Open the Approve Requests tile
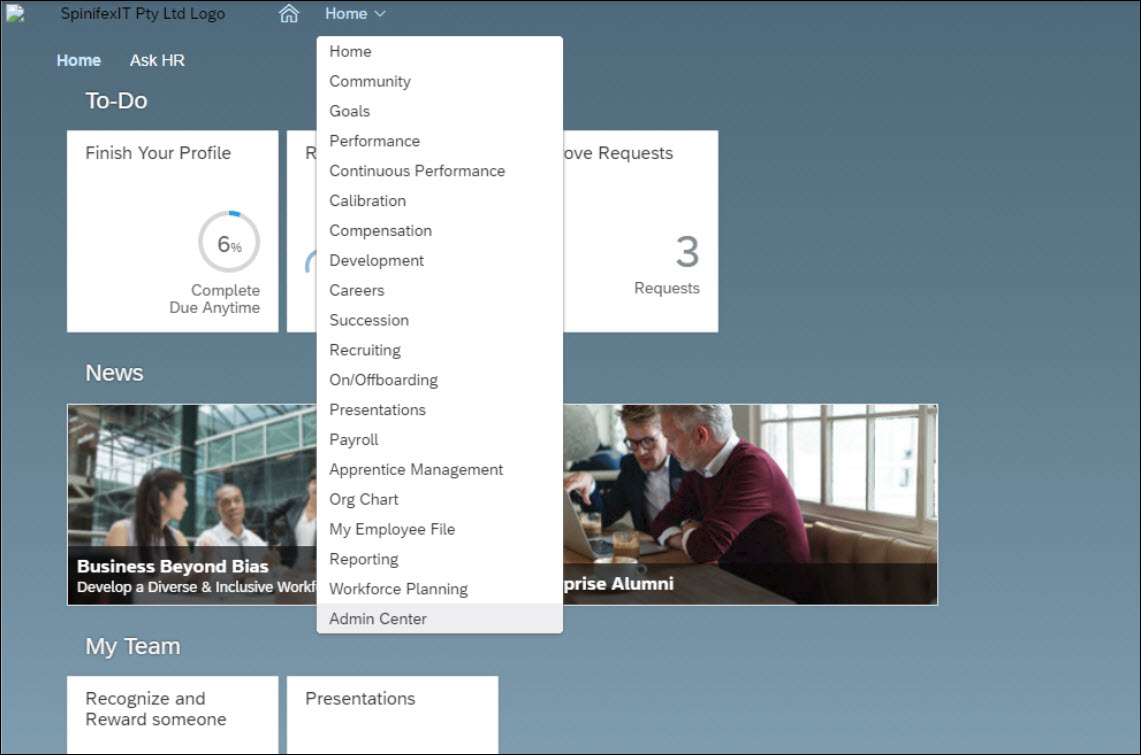Viewport: 1141px width, 755px height. tap(640, 231)
